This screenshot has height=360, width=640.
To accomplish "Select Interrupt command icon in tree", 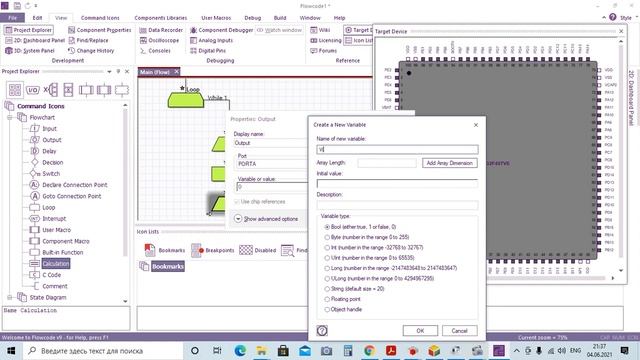I will (x=49, y=219).
